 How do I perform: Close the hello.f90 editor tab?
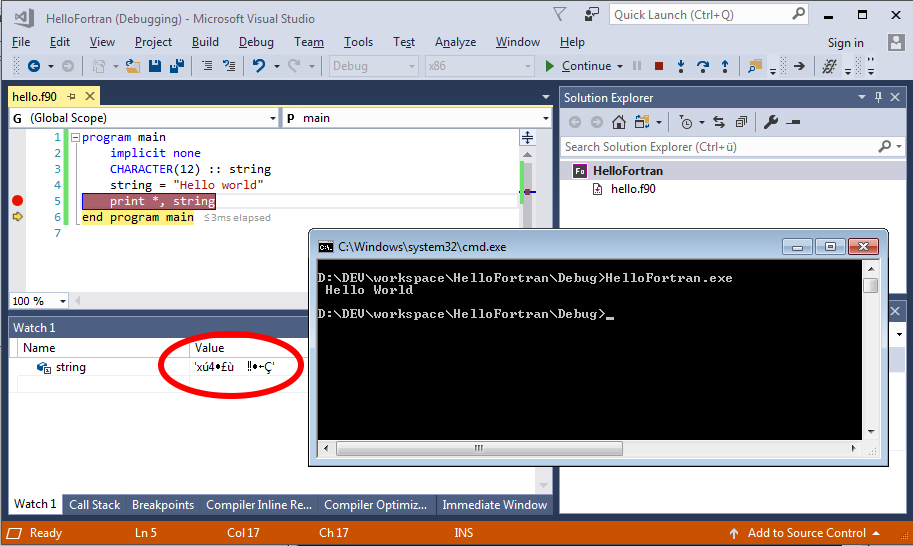click(90, 97)
